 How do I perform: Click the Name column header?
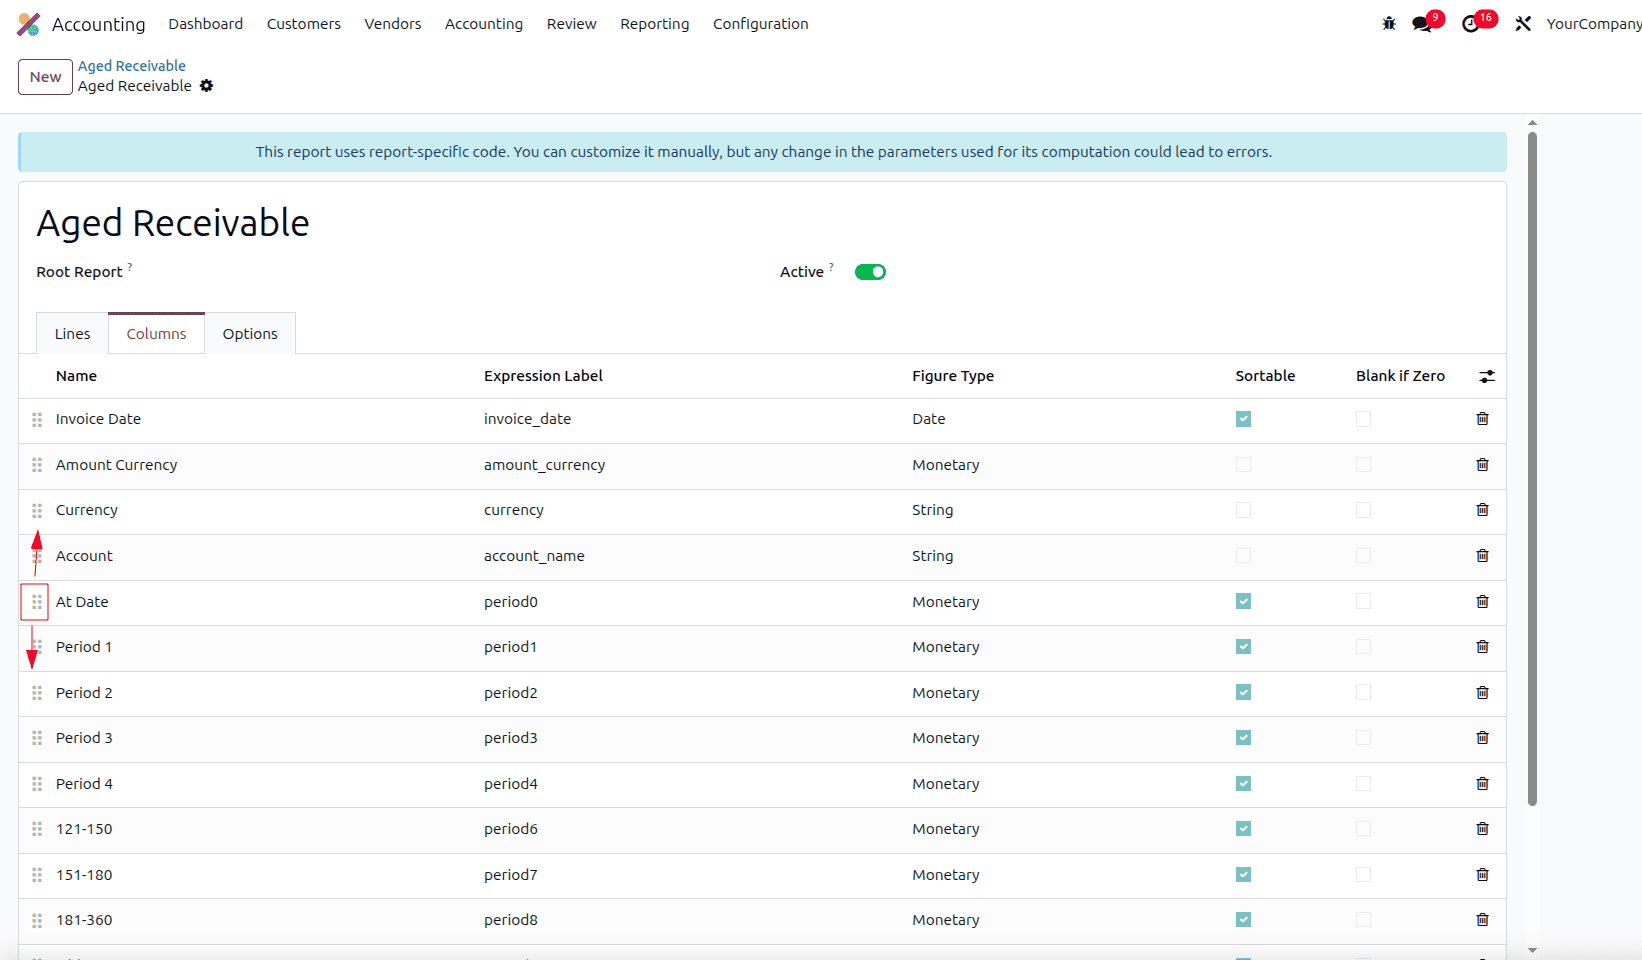click(x=76, y=376)
